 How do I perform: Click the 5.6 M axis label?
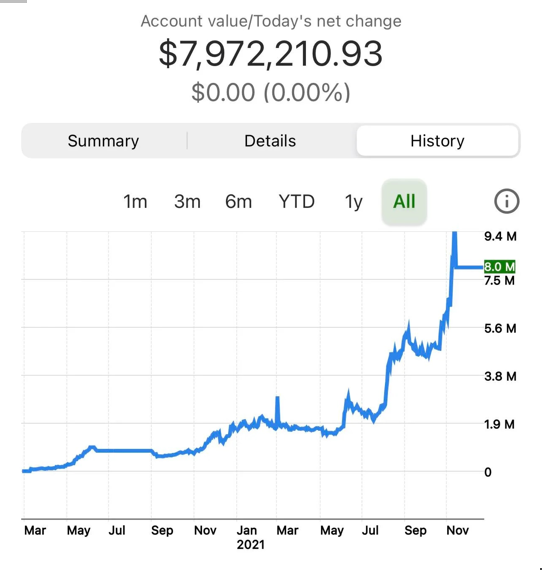[500, 328]
